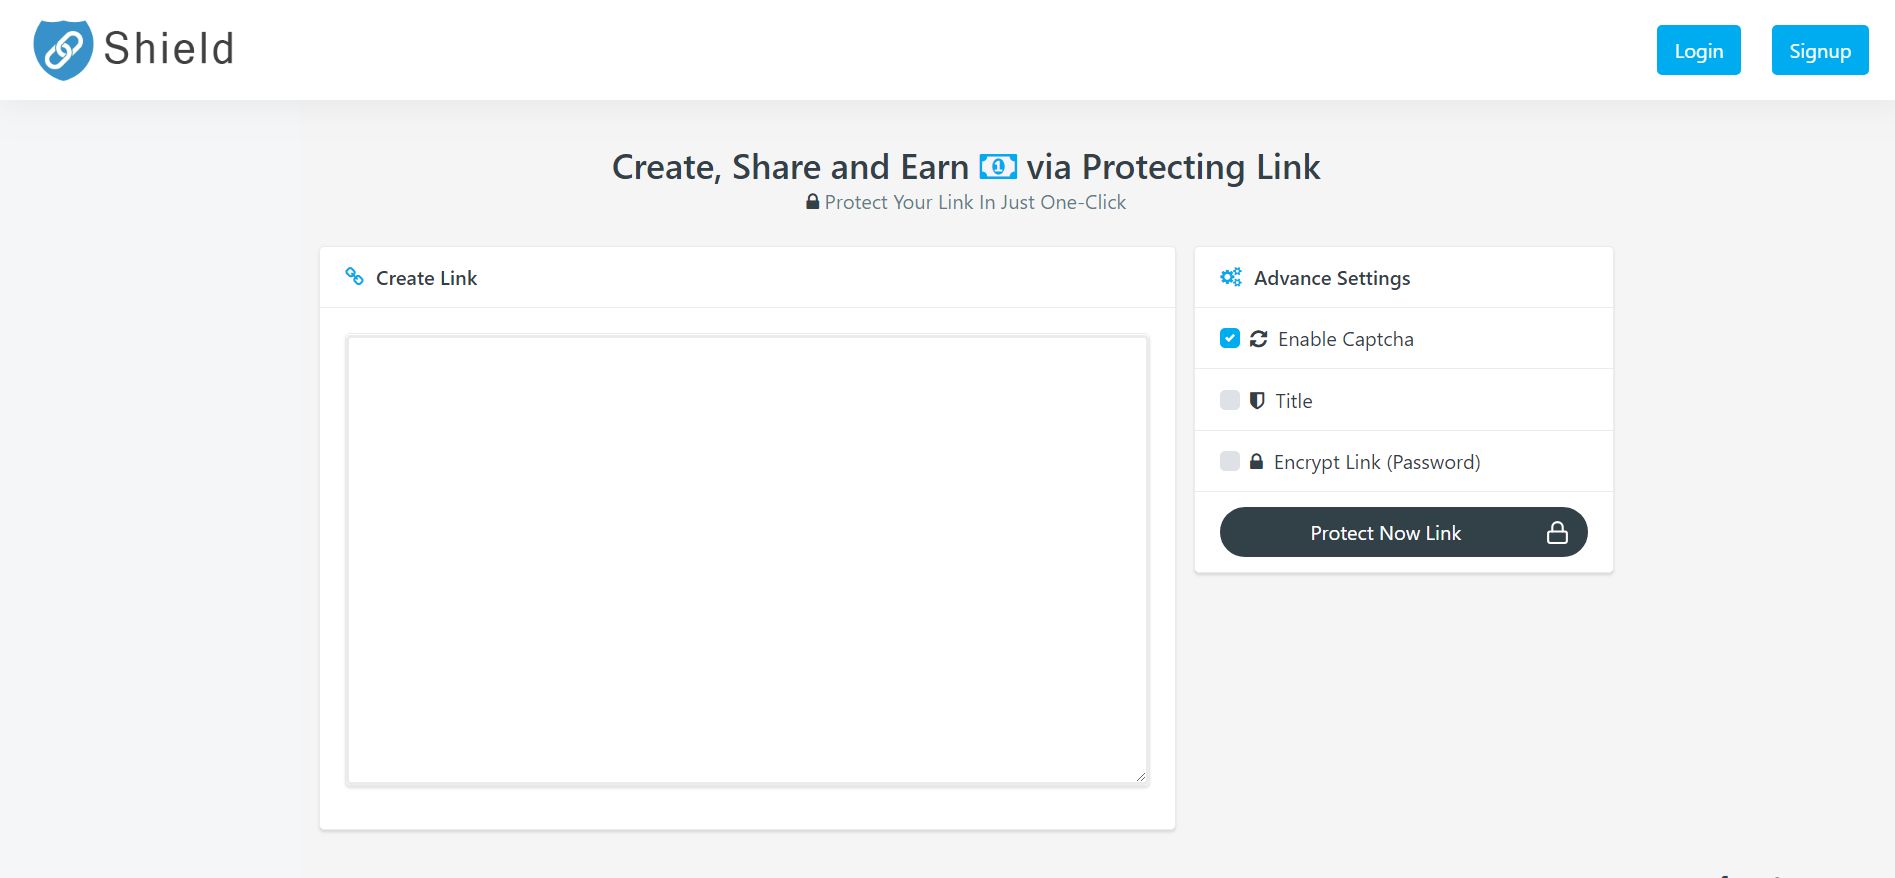This screenshot has width=1895, height=878.
Task: Click the shield icon next to Title
Action: (1257, 400)
